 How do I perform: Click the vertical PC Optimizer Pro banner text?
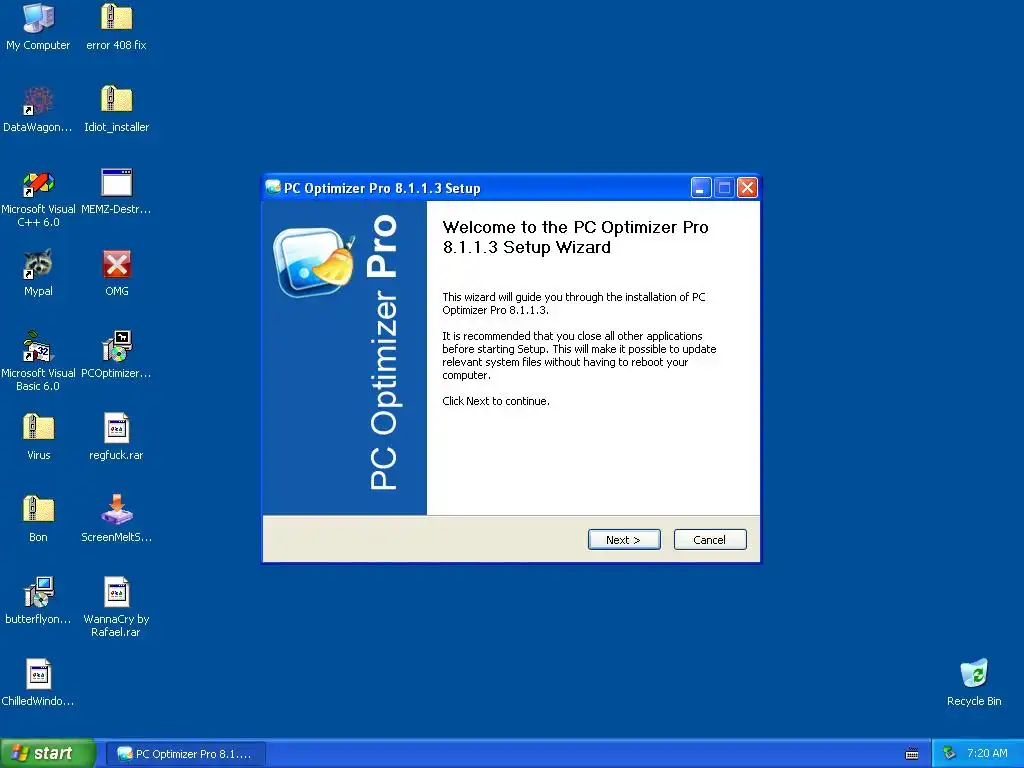click(383, 353)
